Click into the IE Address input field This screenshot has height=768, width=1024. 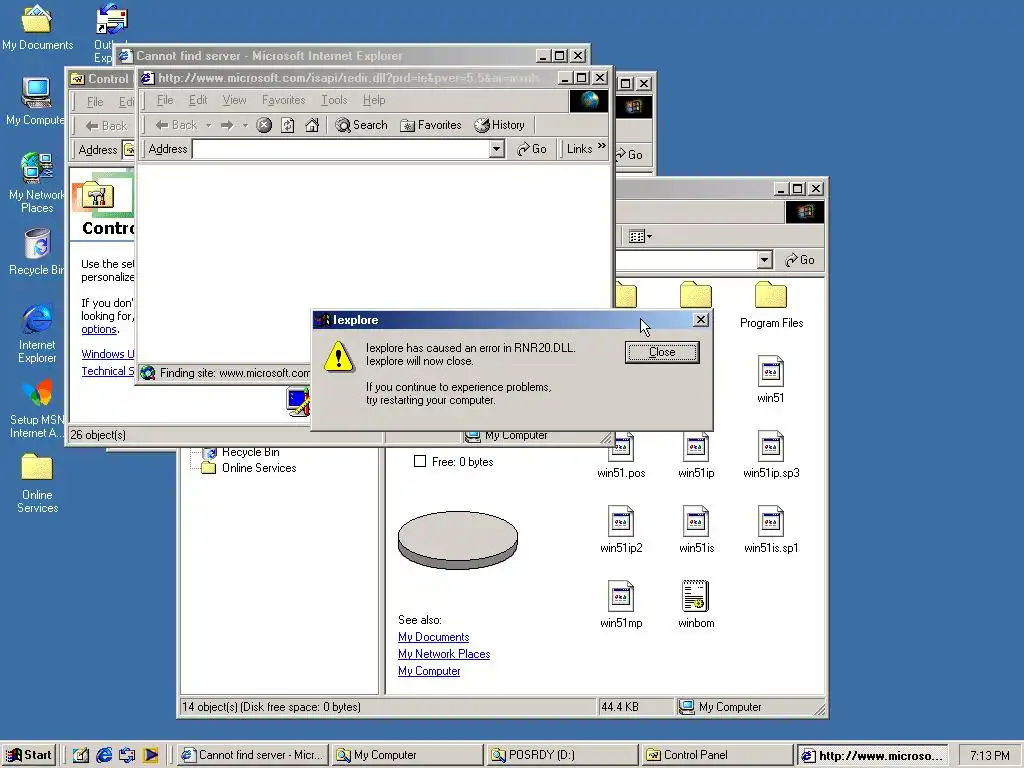341,150
